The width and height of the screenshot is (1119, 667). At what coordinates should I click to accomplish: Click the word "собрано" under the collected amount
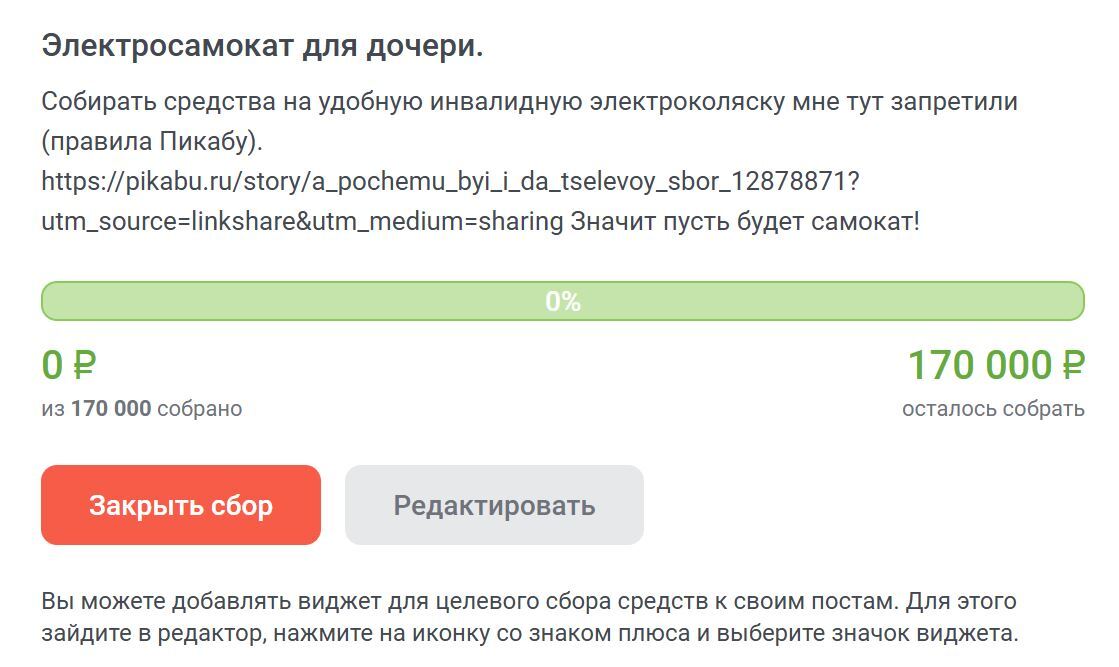coord(200,408)
